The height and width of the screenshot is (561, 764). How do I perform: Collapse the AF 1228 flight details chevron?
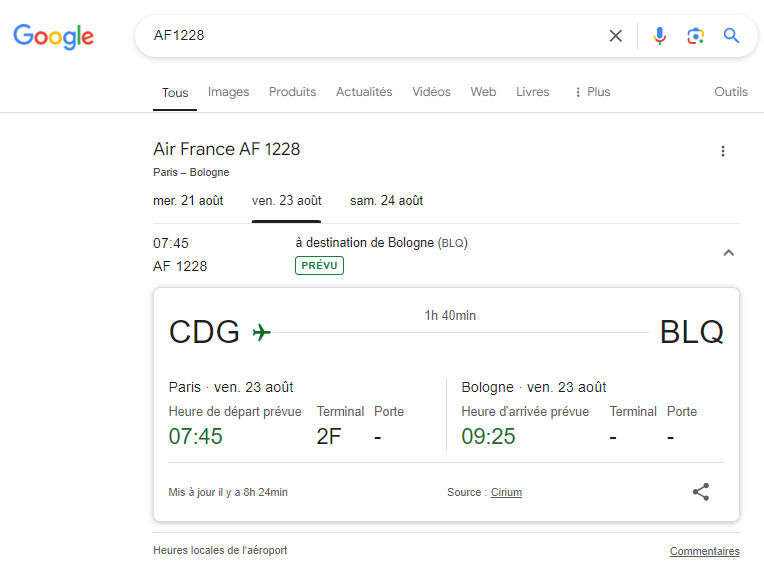point(728,253)
